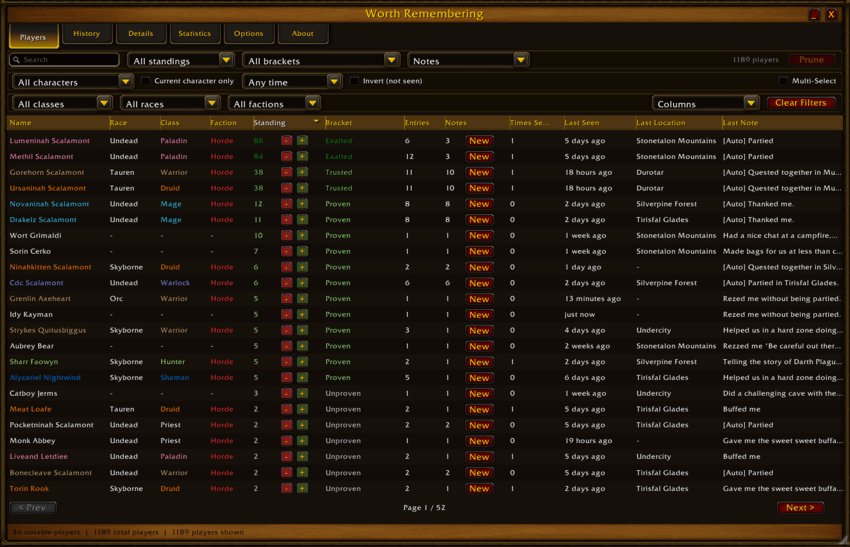Raise standing of Grenlin Axeheart with plus icon

pos(302,298)
